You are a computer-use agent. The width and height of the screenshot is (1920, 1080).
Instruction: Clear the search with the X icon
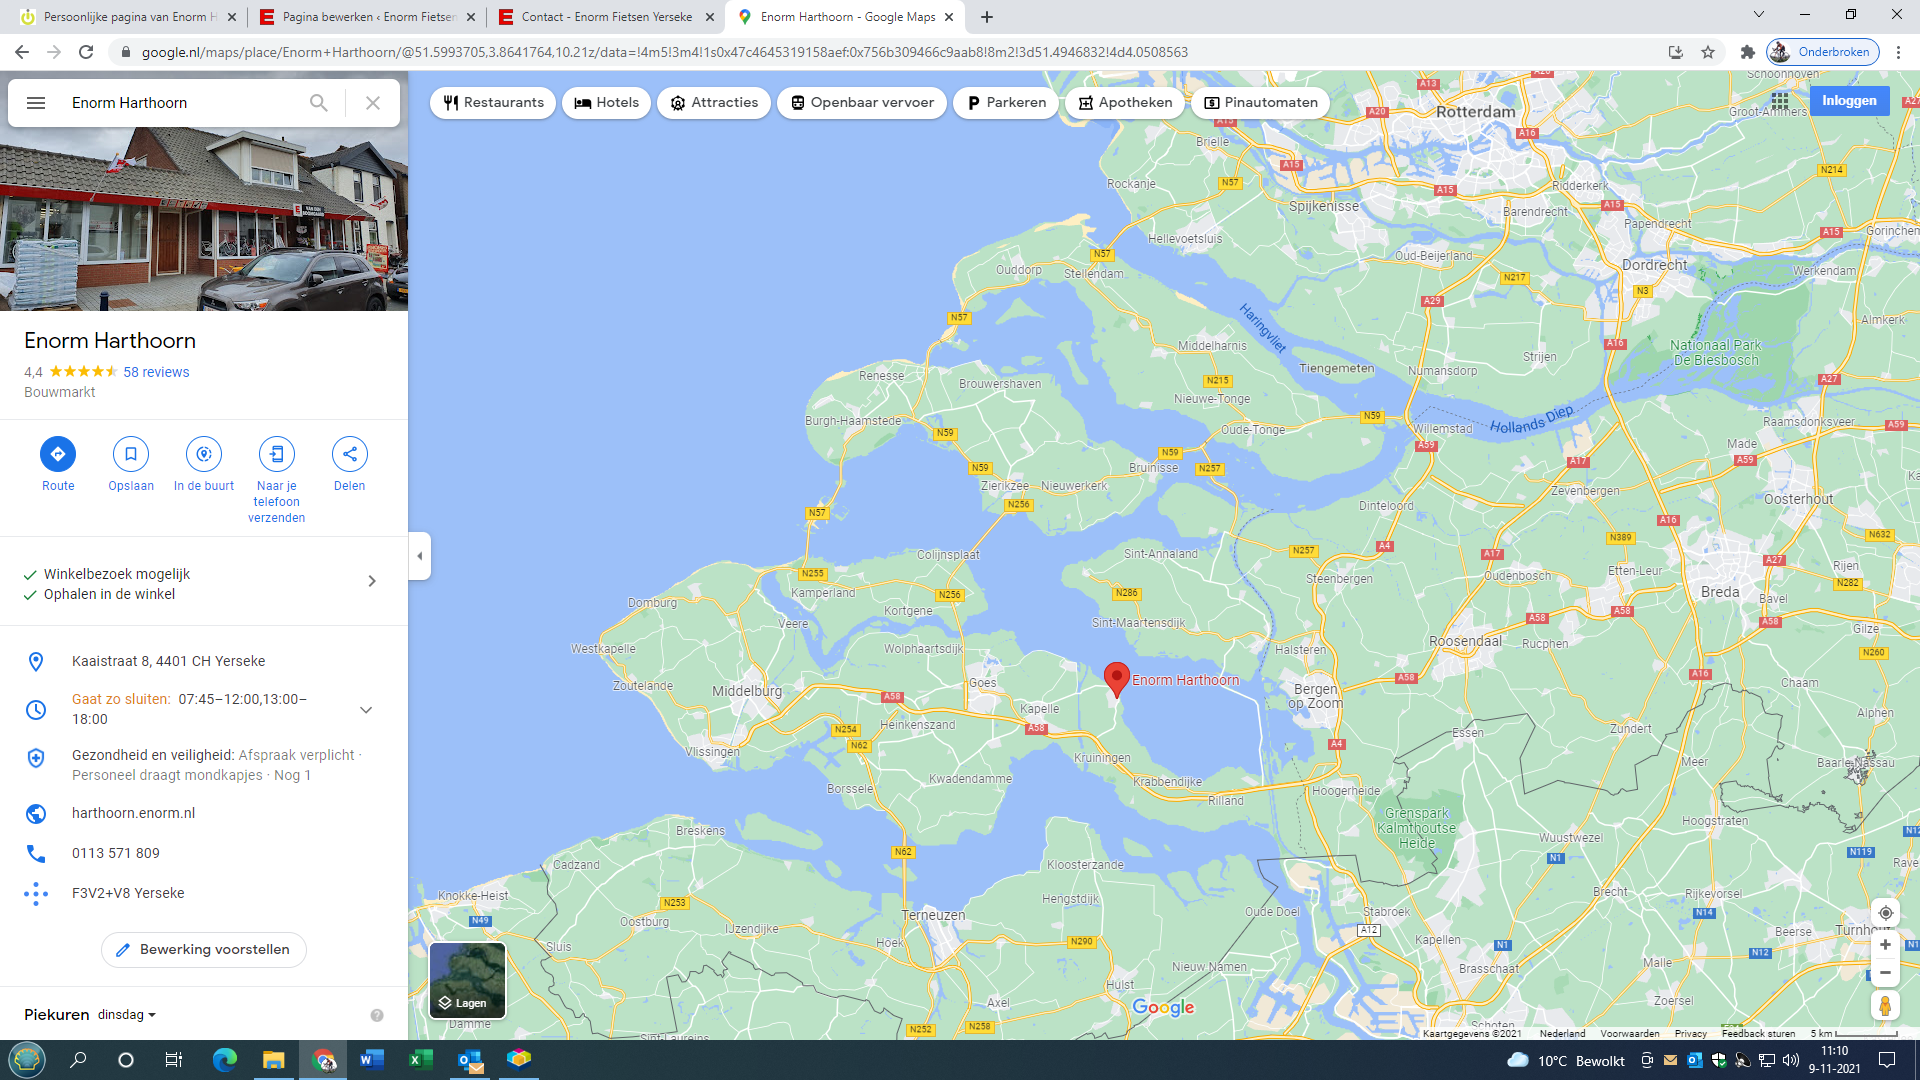(x=373, y=103)
